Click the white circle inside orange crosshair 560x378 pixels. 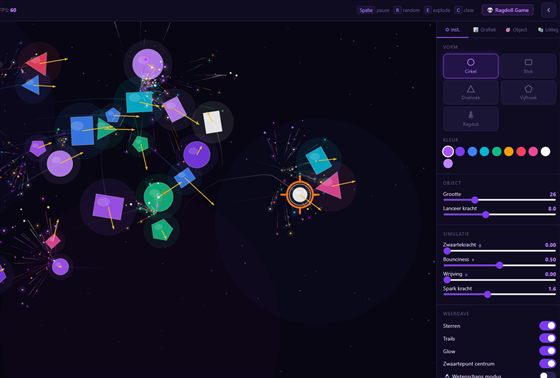pos(300,195)
